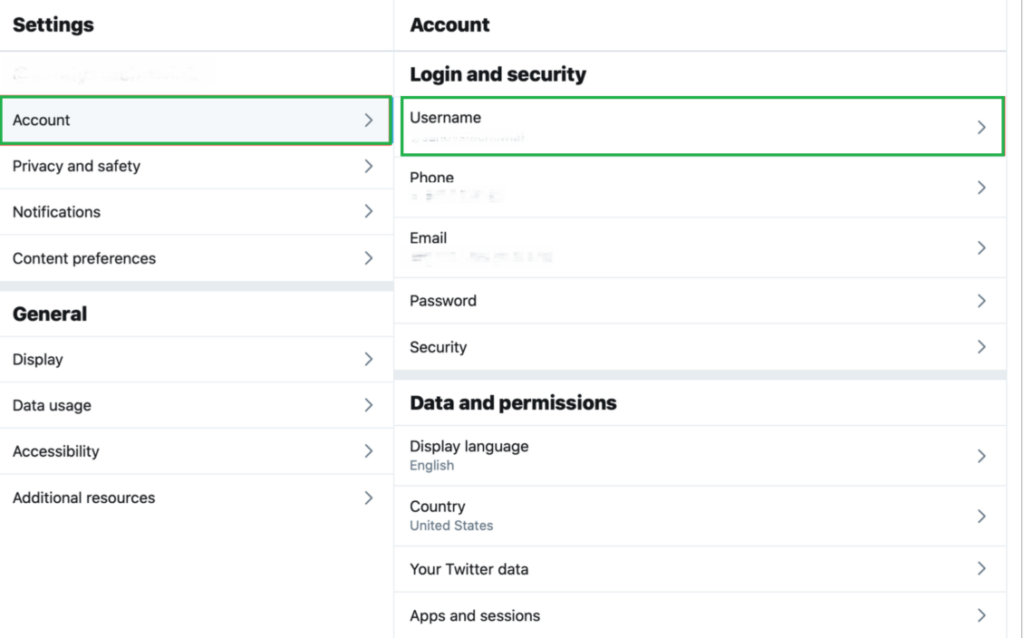Screen dimensions: 1024x638
Task: Expand Display language via its chevron
Action: [x=981, y=456]
